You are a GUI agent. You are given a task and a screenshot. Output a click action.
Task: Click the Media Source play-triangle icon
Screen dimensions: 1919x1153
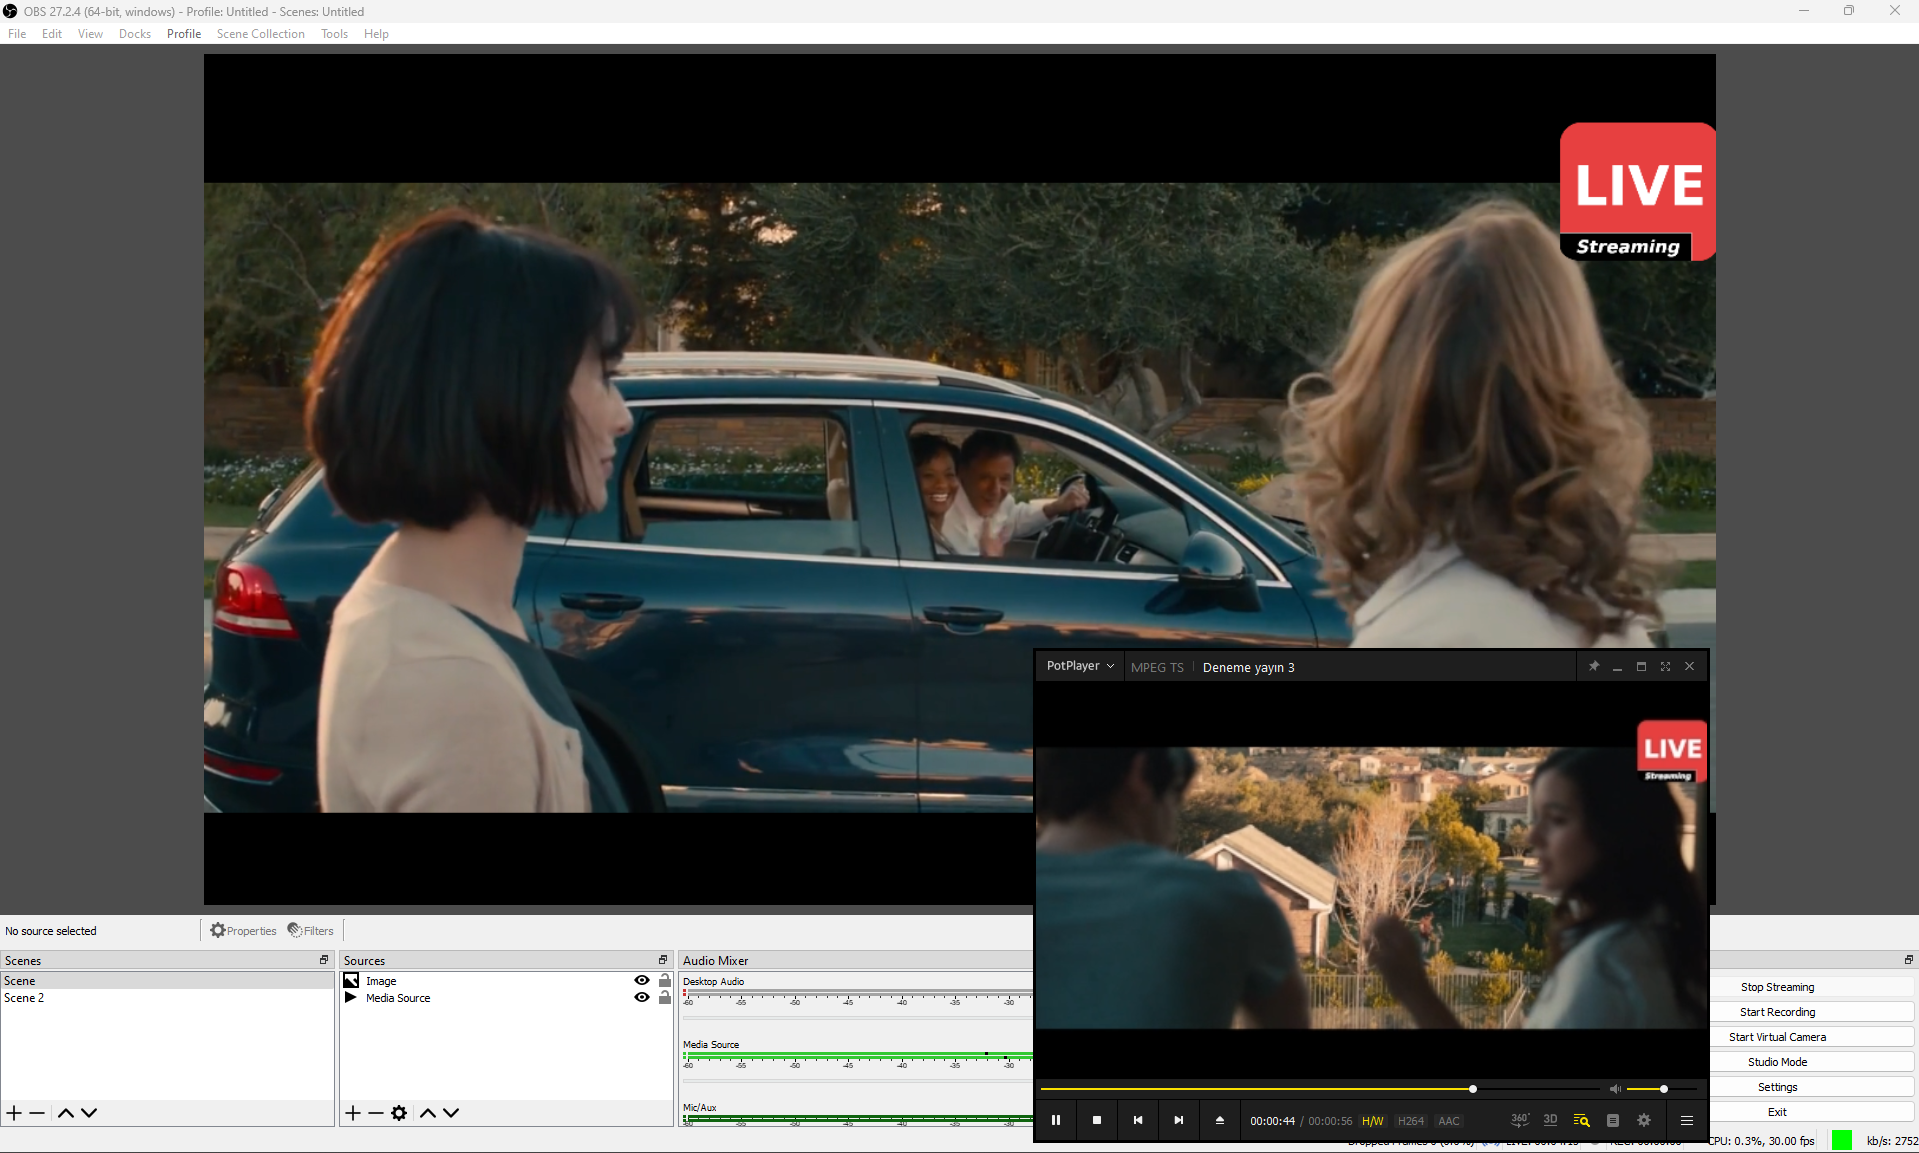(x=351, y=997)
